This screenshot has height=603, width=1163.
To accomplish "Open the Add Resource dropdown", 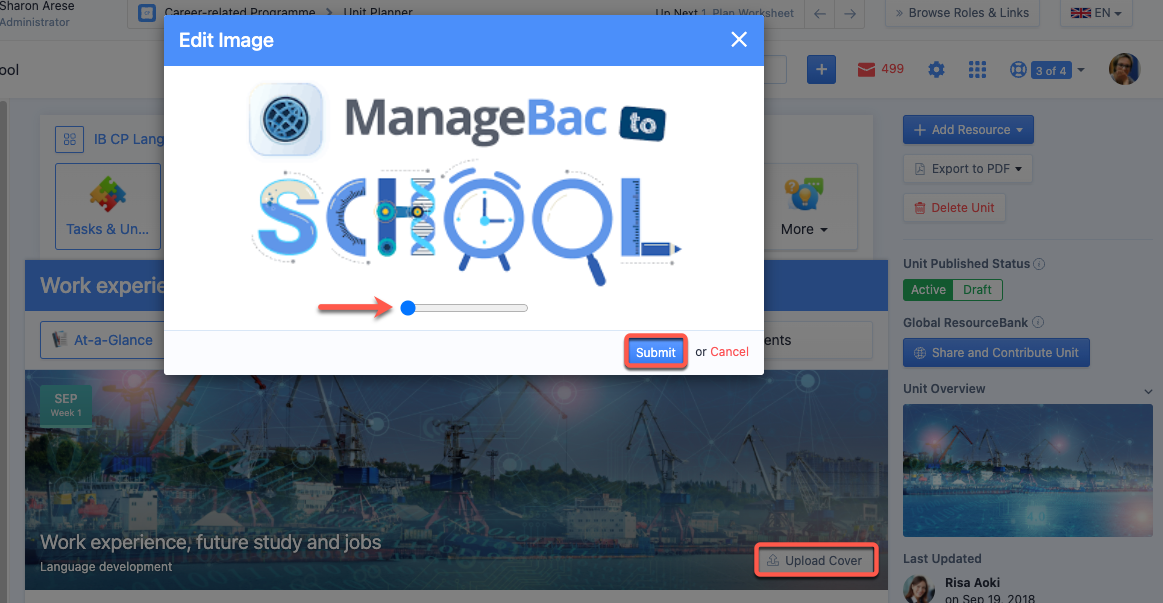I will [968, 130].
